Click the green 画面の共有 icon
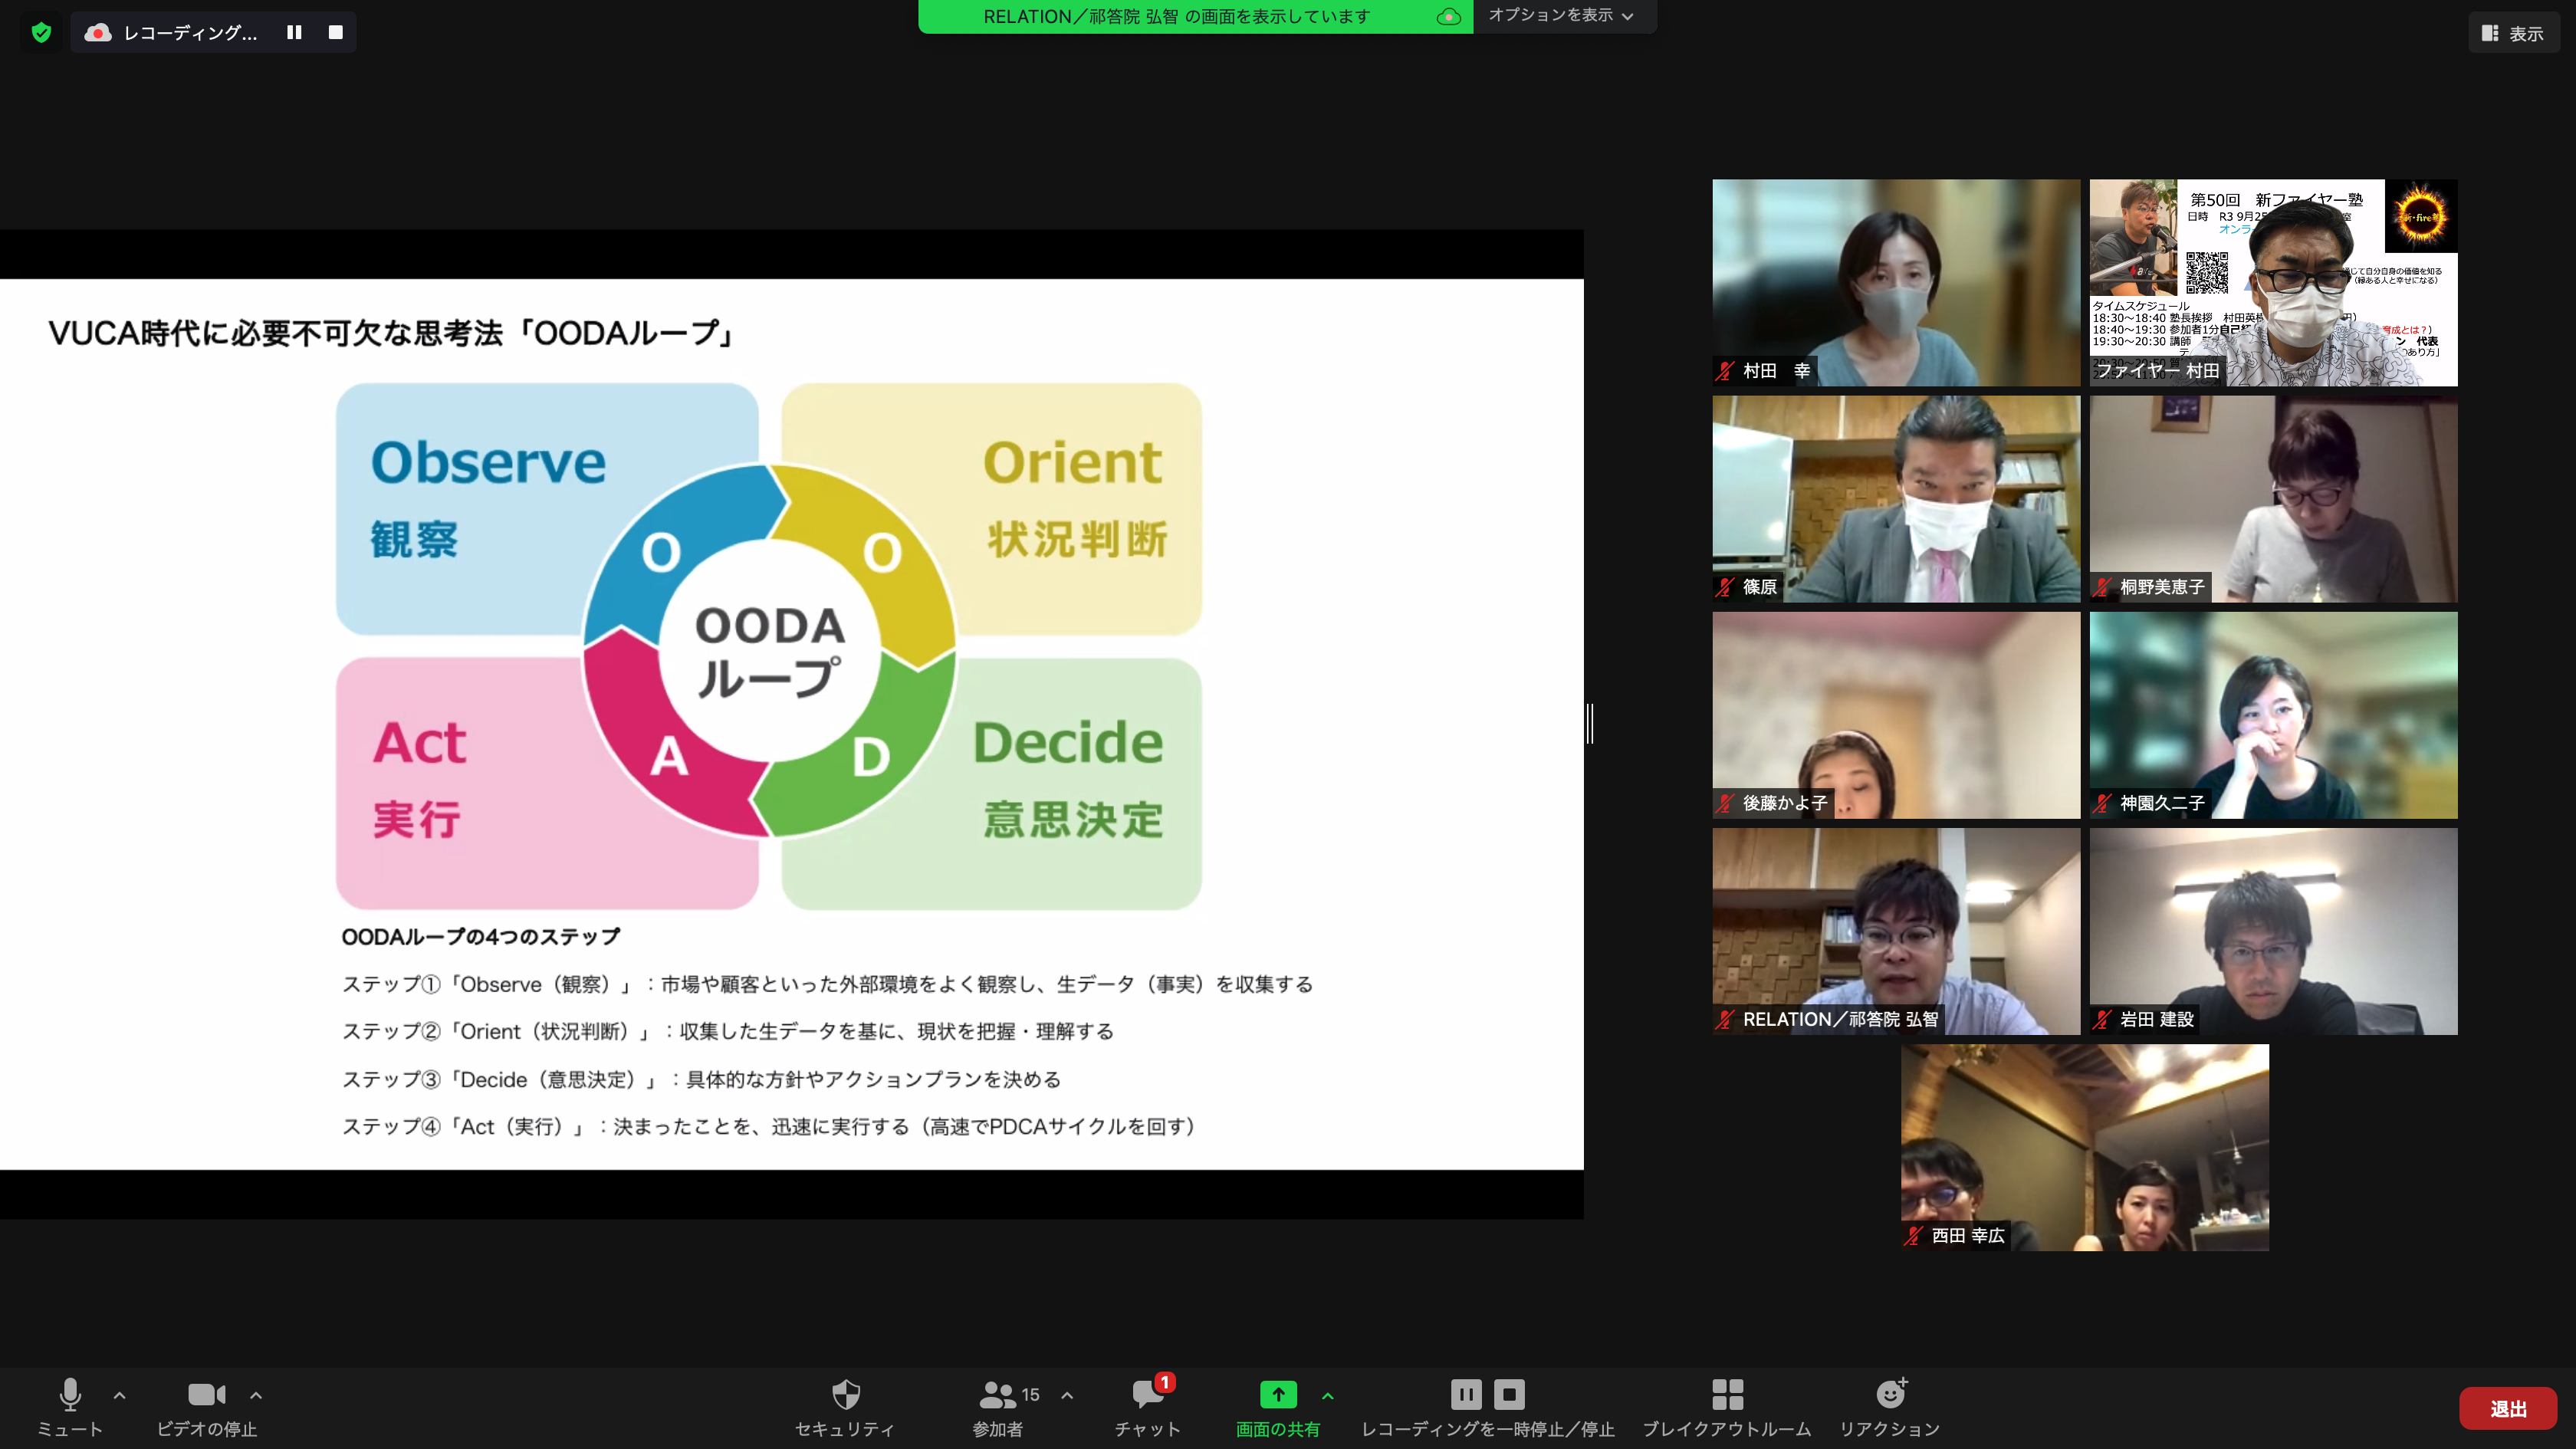The height and width of the screenshot is (1449, 2576). 1278,1395
